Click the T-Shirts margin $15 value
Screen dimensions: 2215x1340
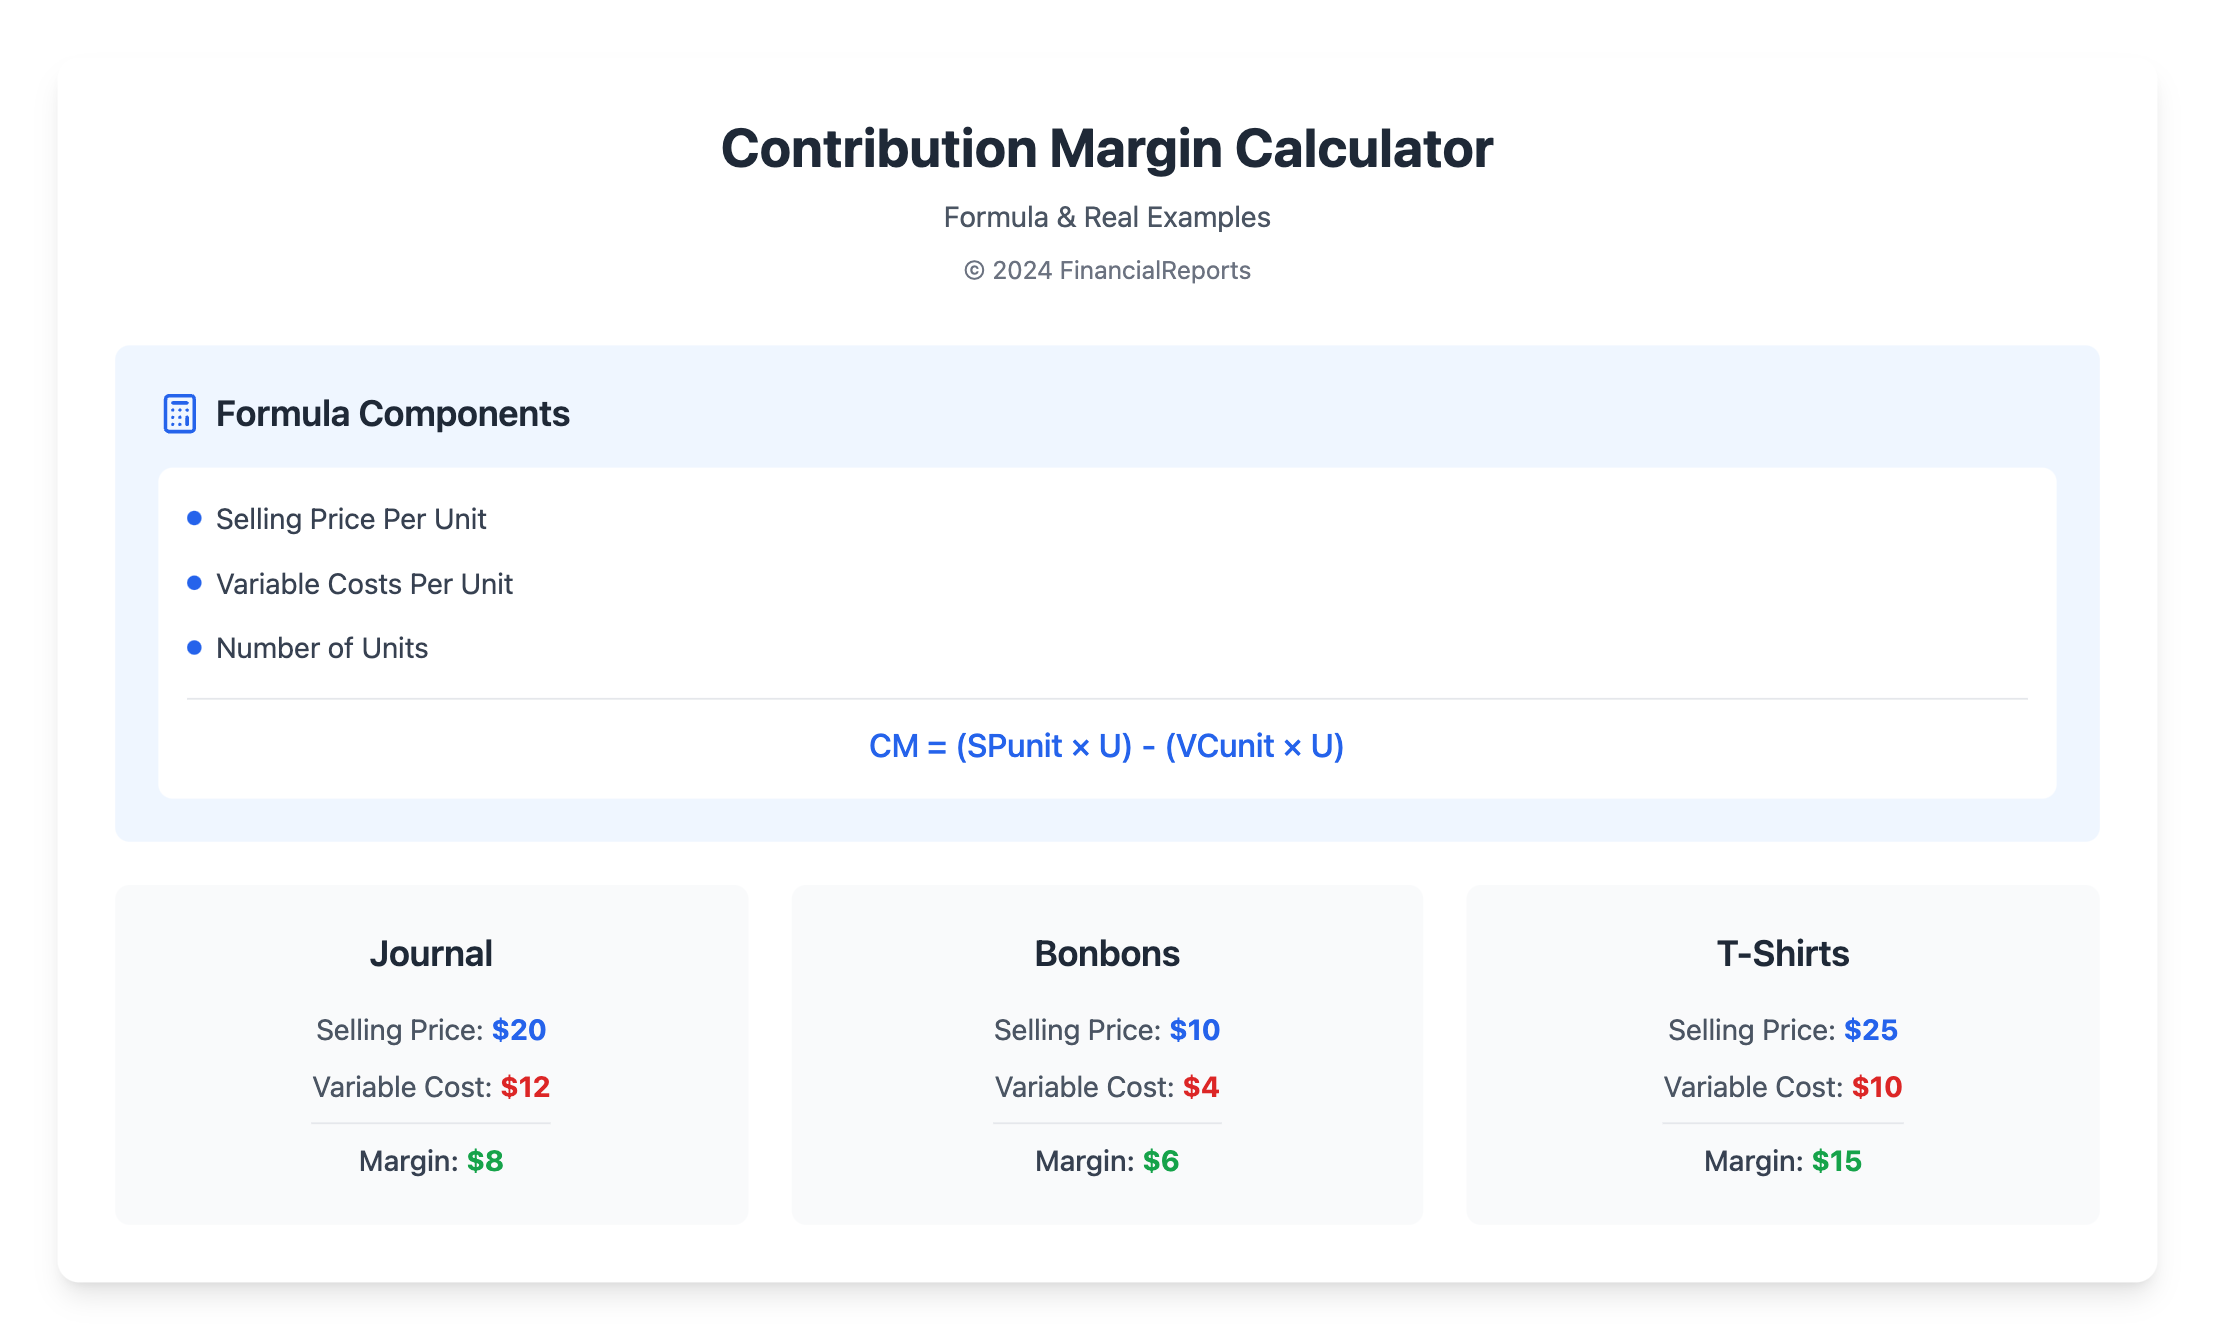coord(1837,1161)
